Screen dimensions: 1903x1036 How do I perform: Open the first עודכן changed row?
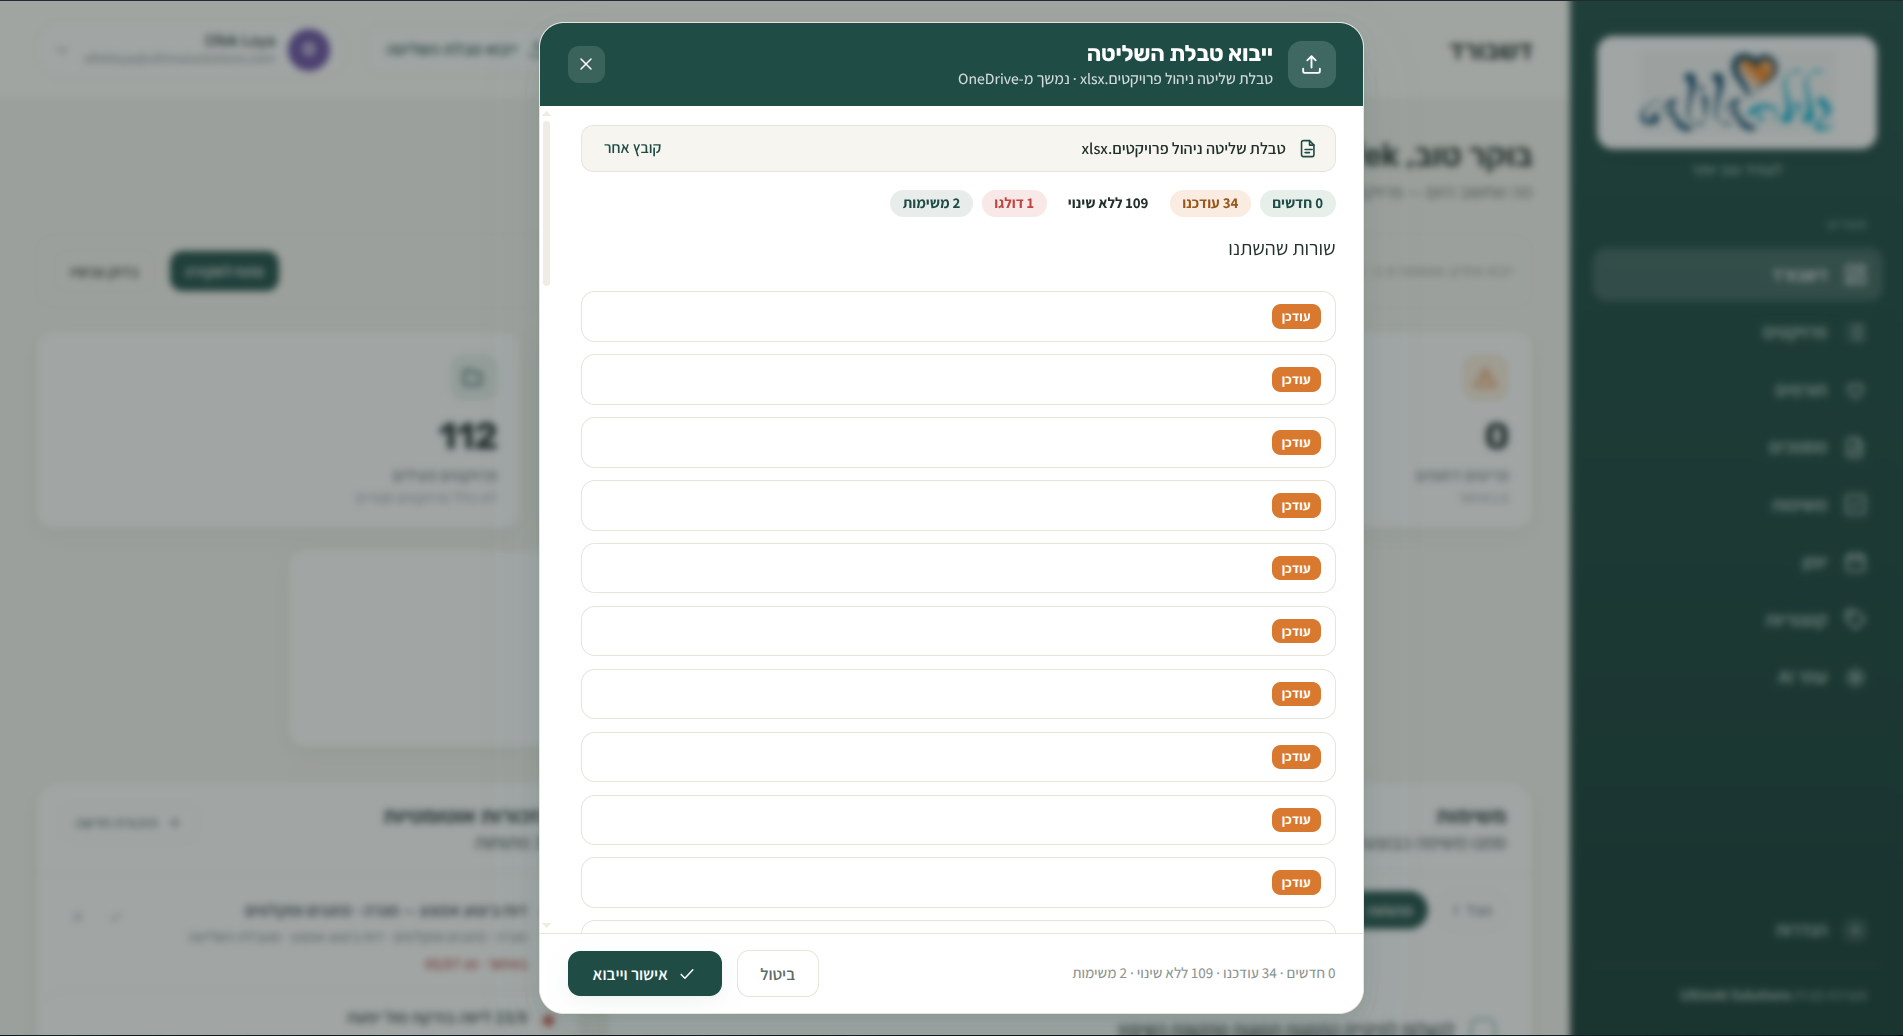(958, 317)
